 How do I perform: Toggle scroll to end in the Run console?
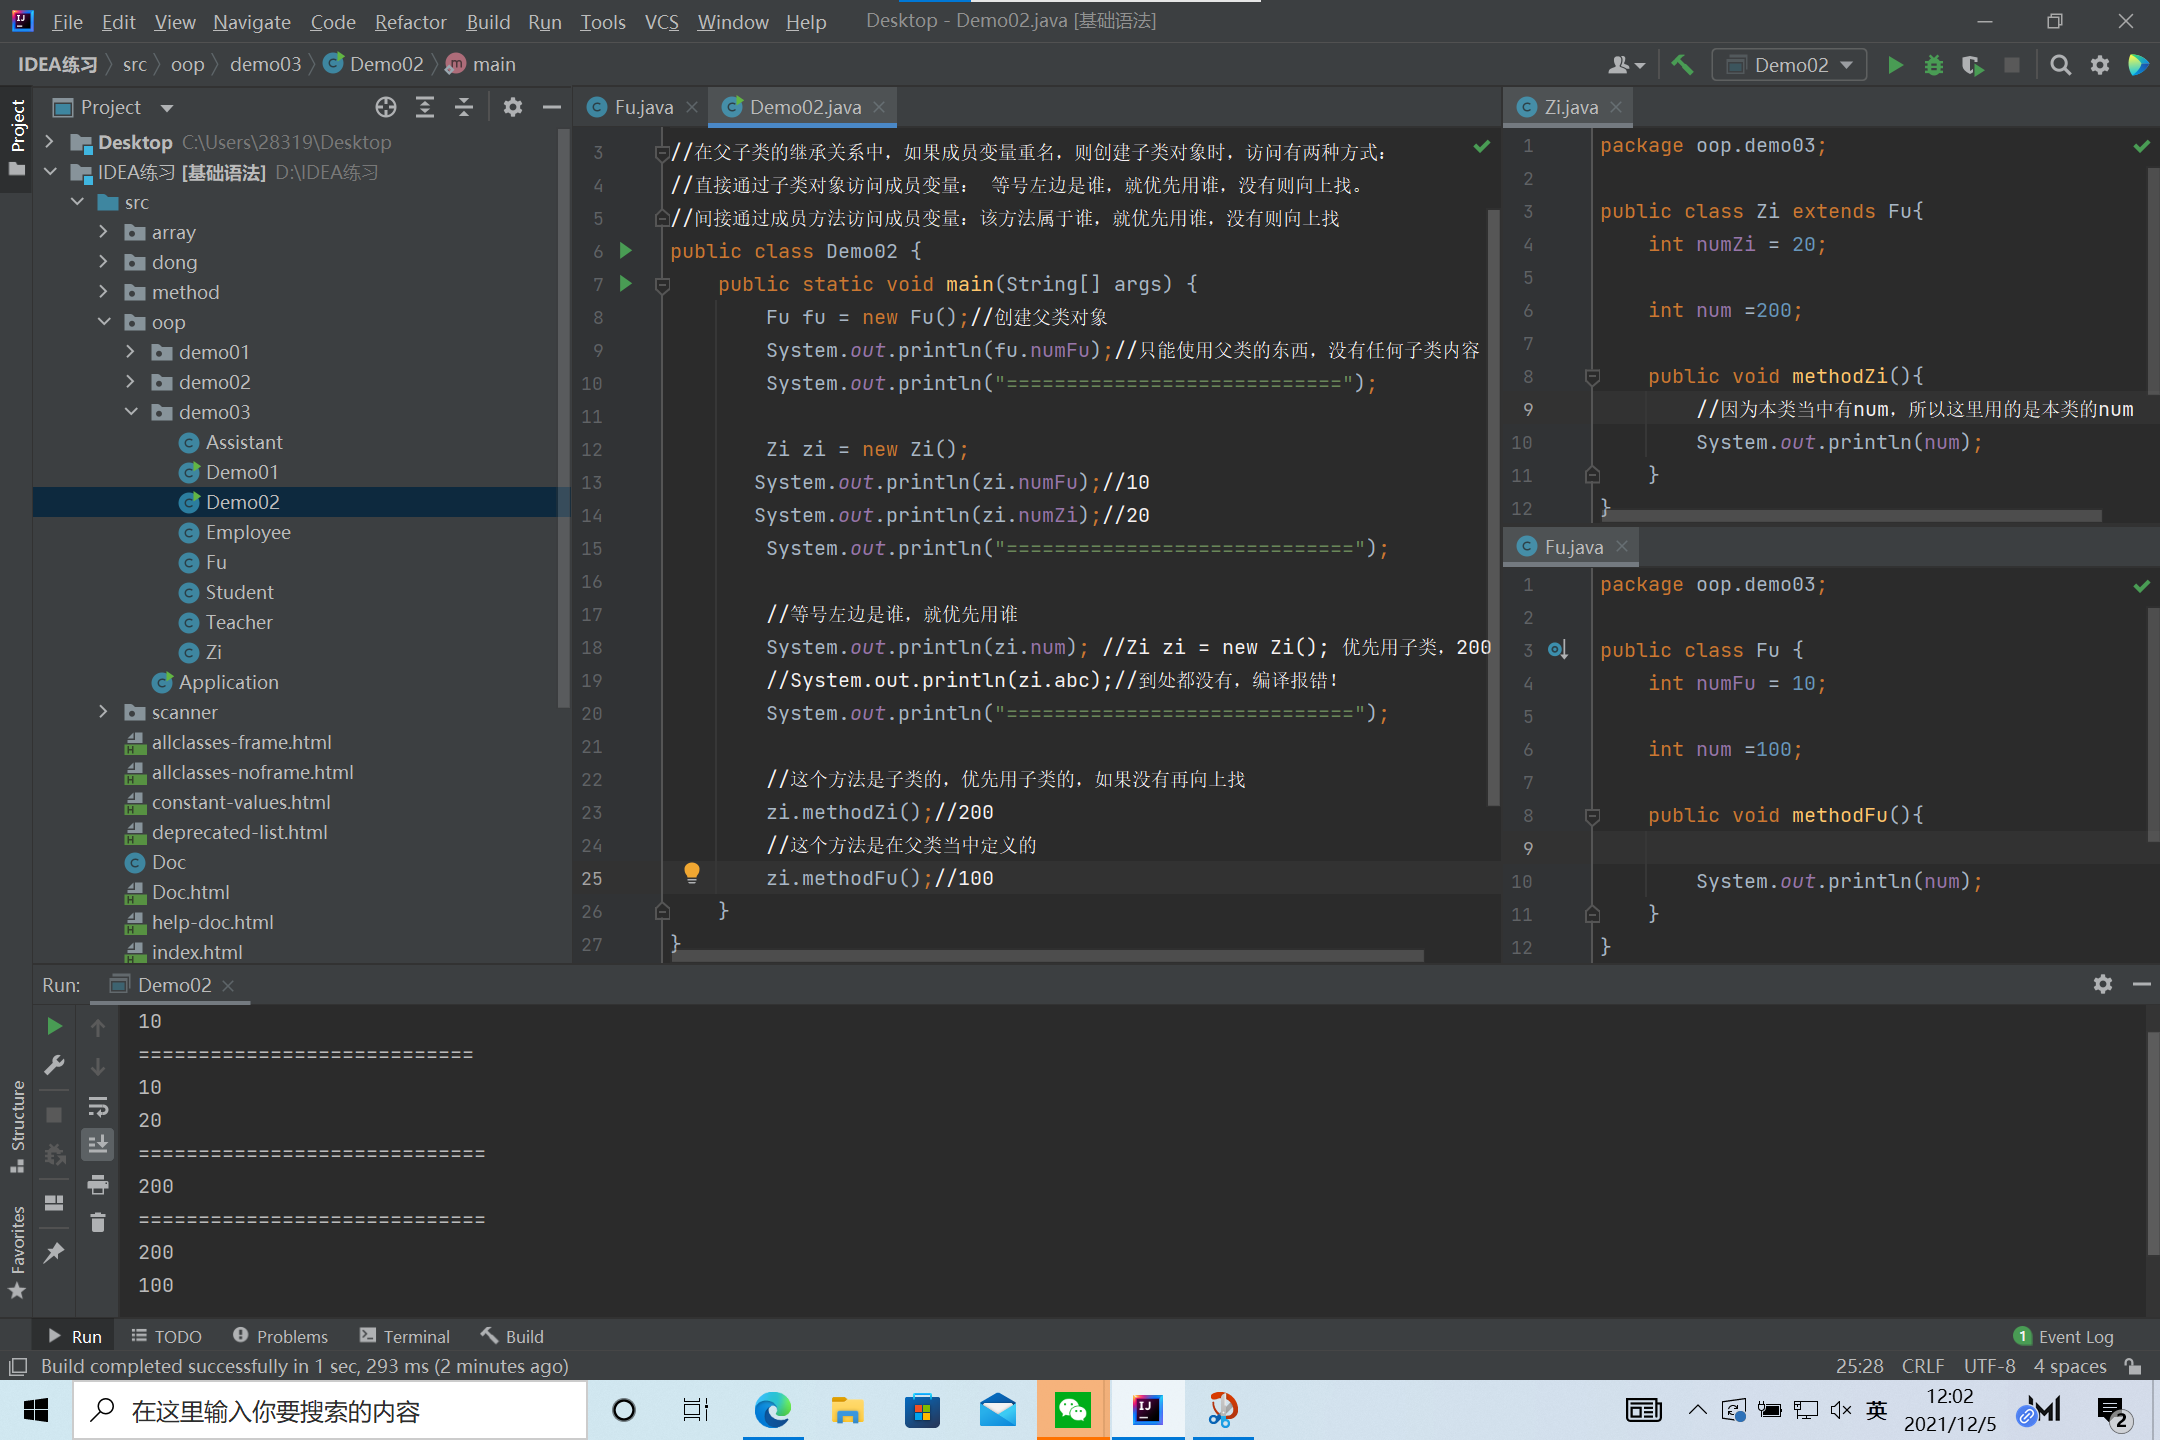(x=98, y=1144)
